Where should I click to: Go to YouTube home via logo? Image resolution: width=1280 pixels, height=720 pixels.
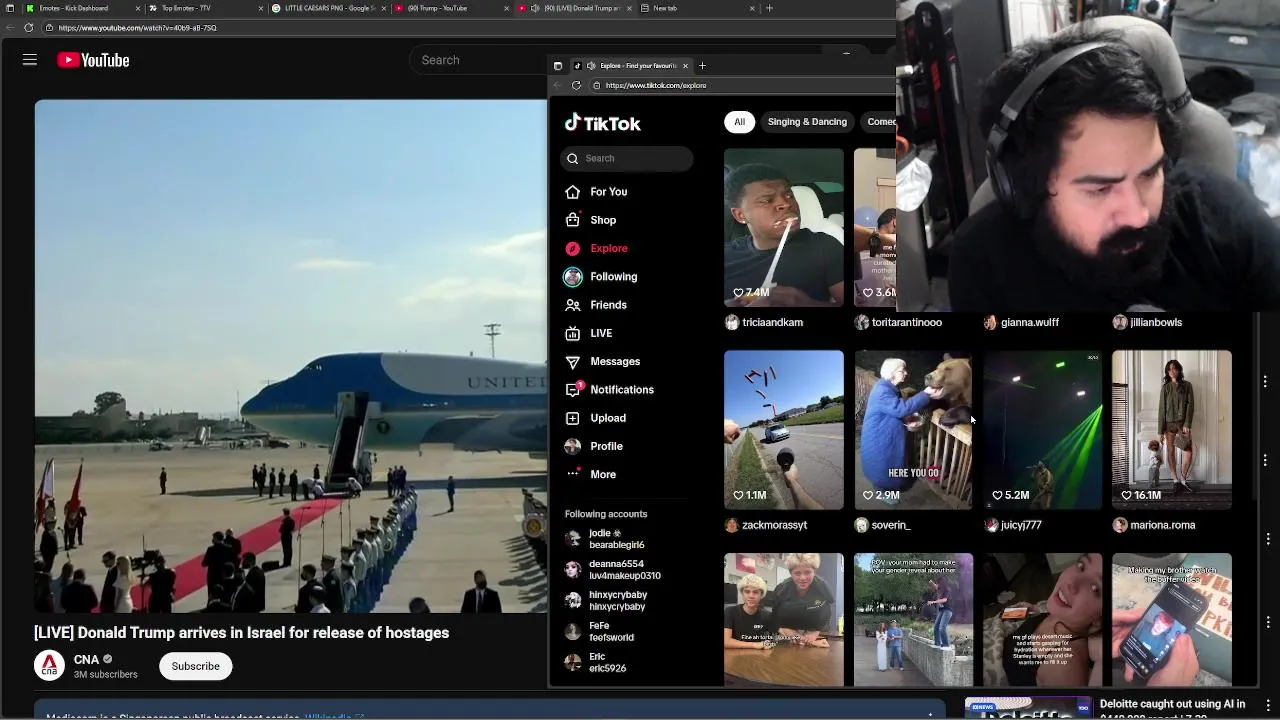[93, 60]
